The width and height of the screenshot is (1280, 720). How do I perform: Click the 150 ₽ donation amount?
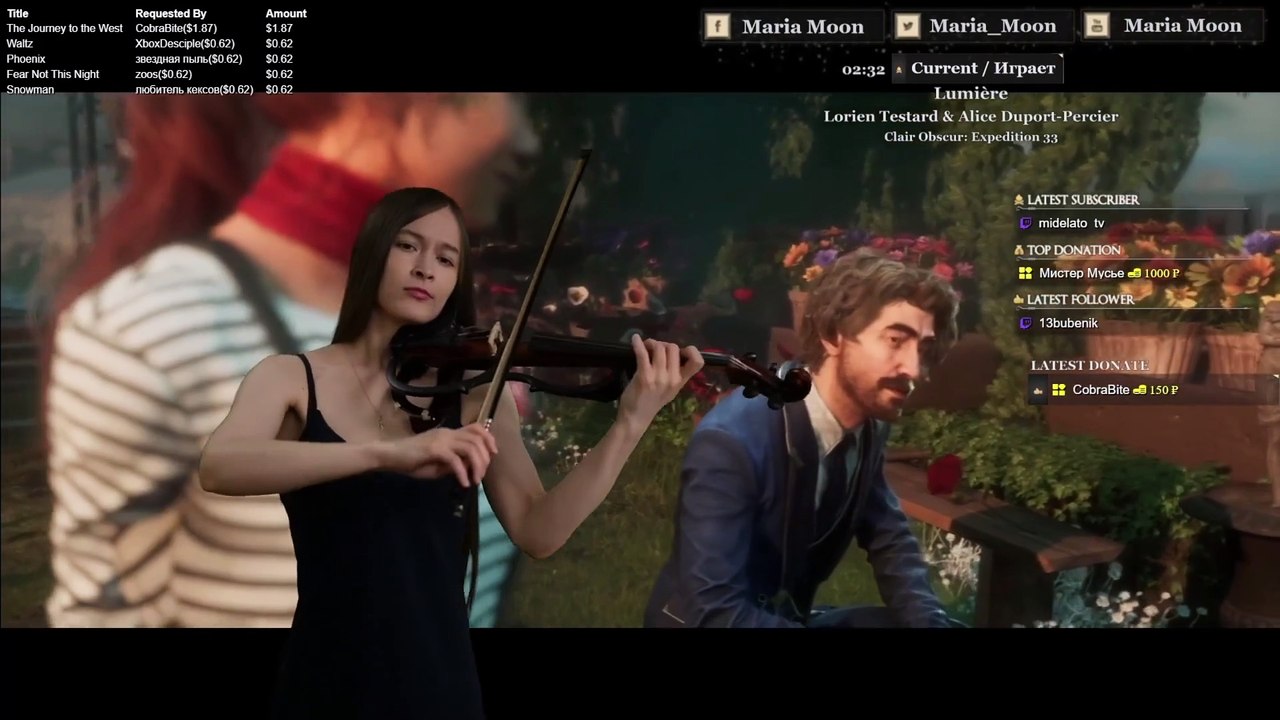[x=1164, y=390]
